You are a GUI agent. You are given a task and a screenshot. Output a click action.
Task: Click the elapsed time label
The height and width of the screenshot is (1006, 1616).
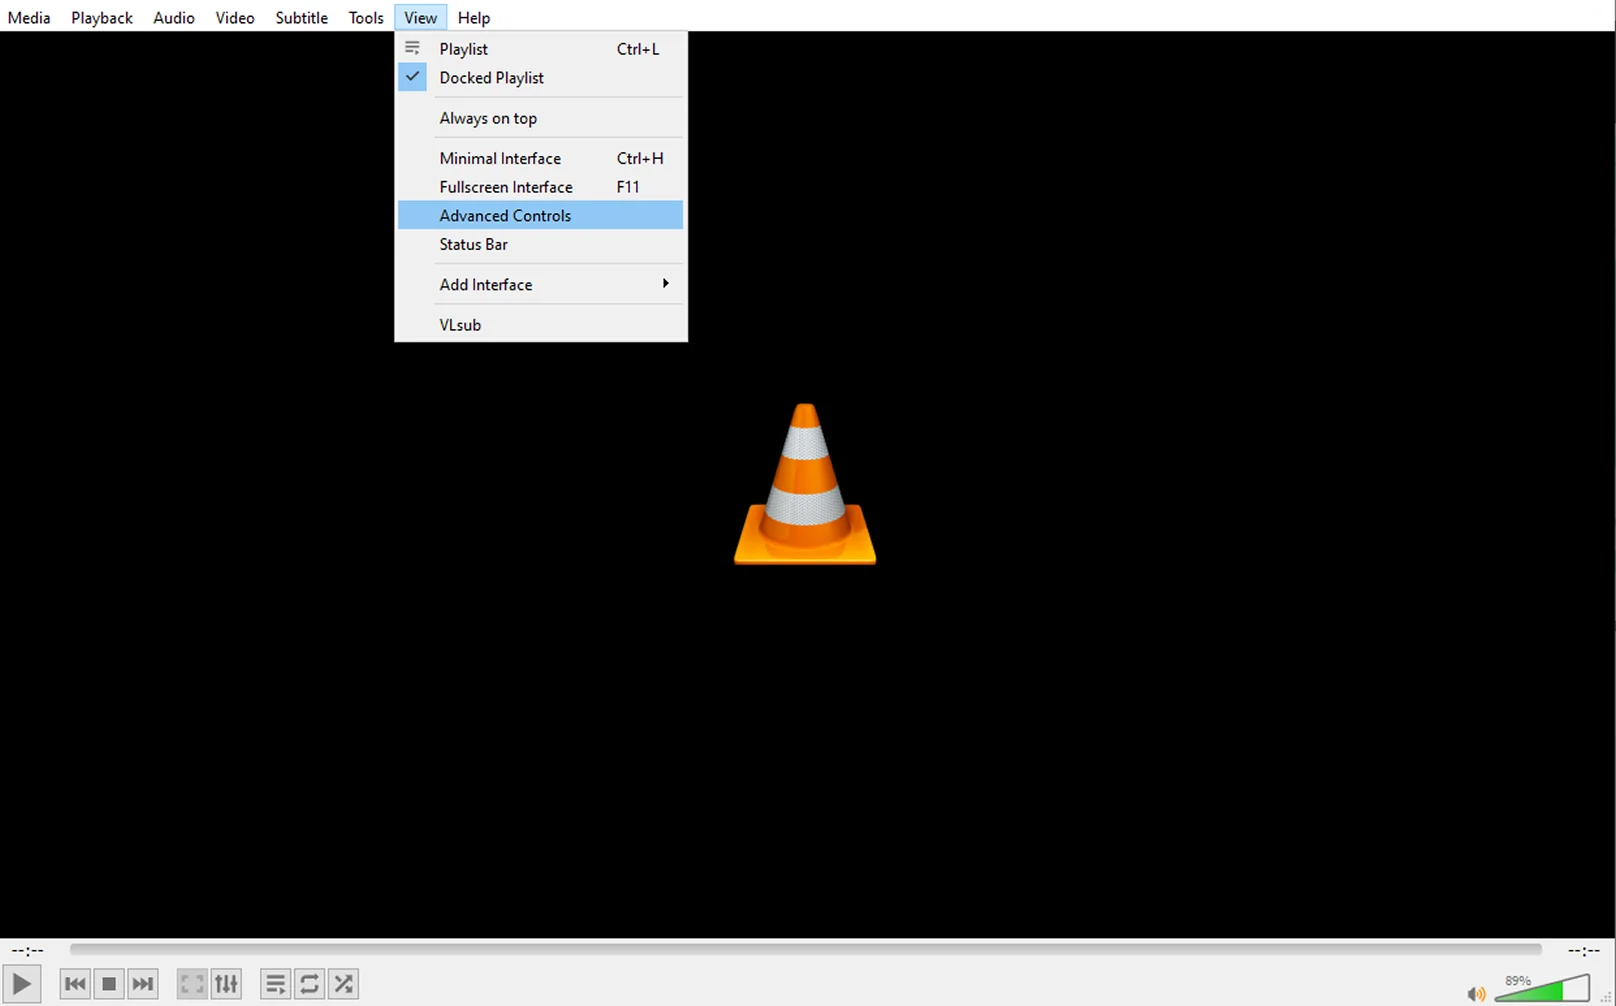[27, 950]
